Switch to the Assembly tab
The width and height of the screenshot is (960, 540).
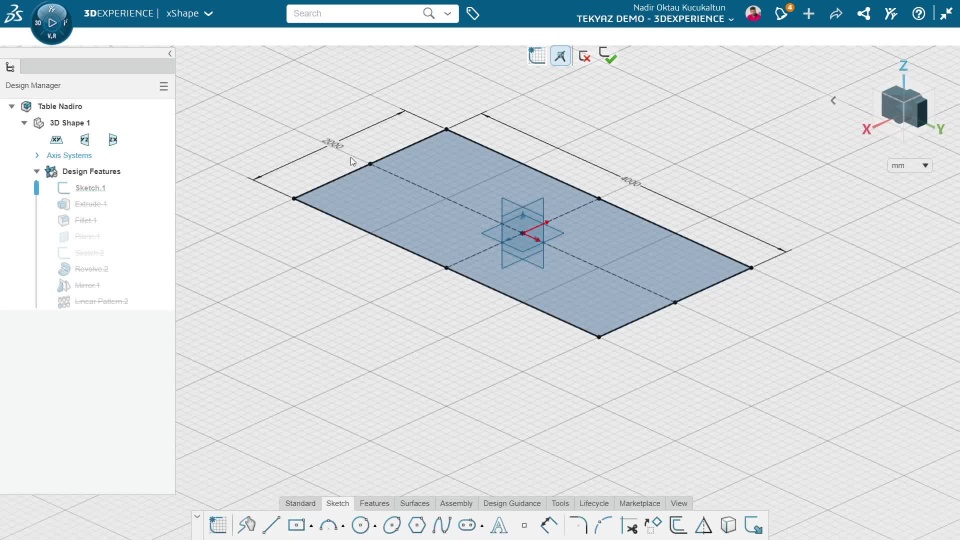(x=456, y=503)
